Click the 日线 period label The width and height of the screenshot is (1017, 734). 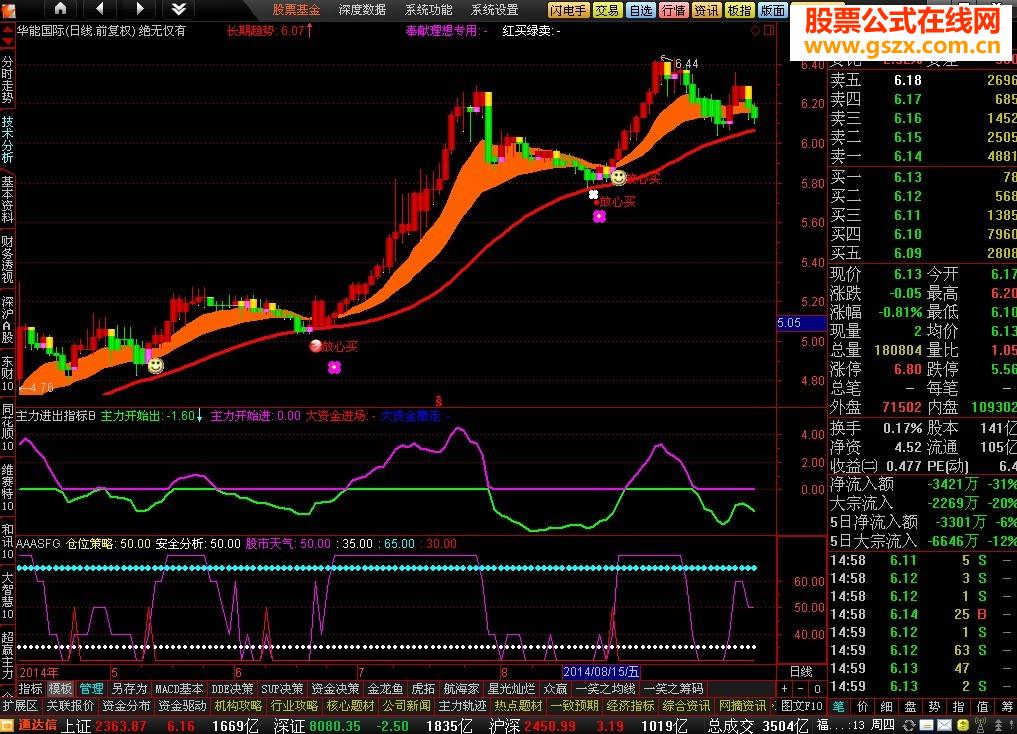pos(802,672)
